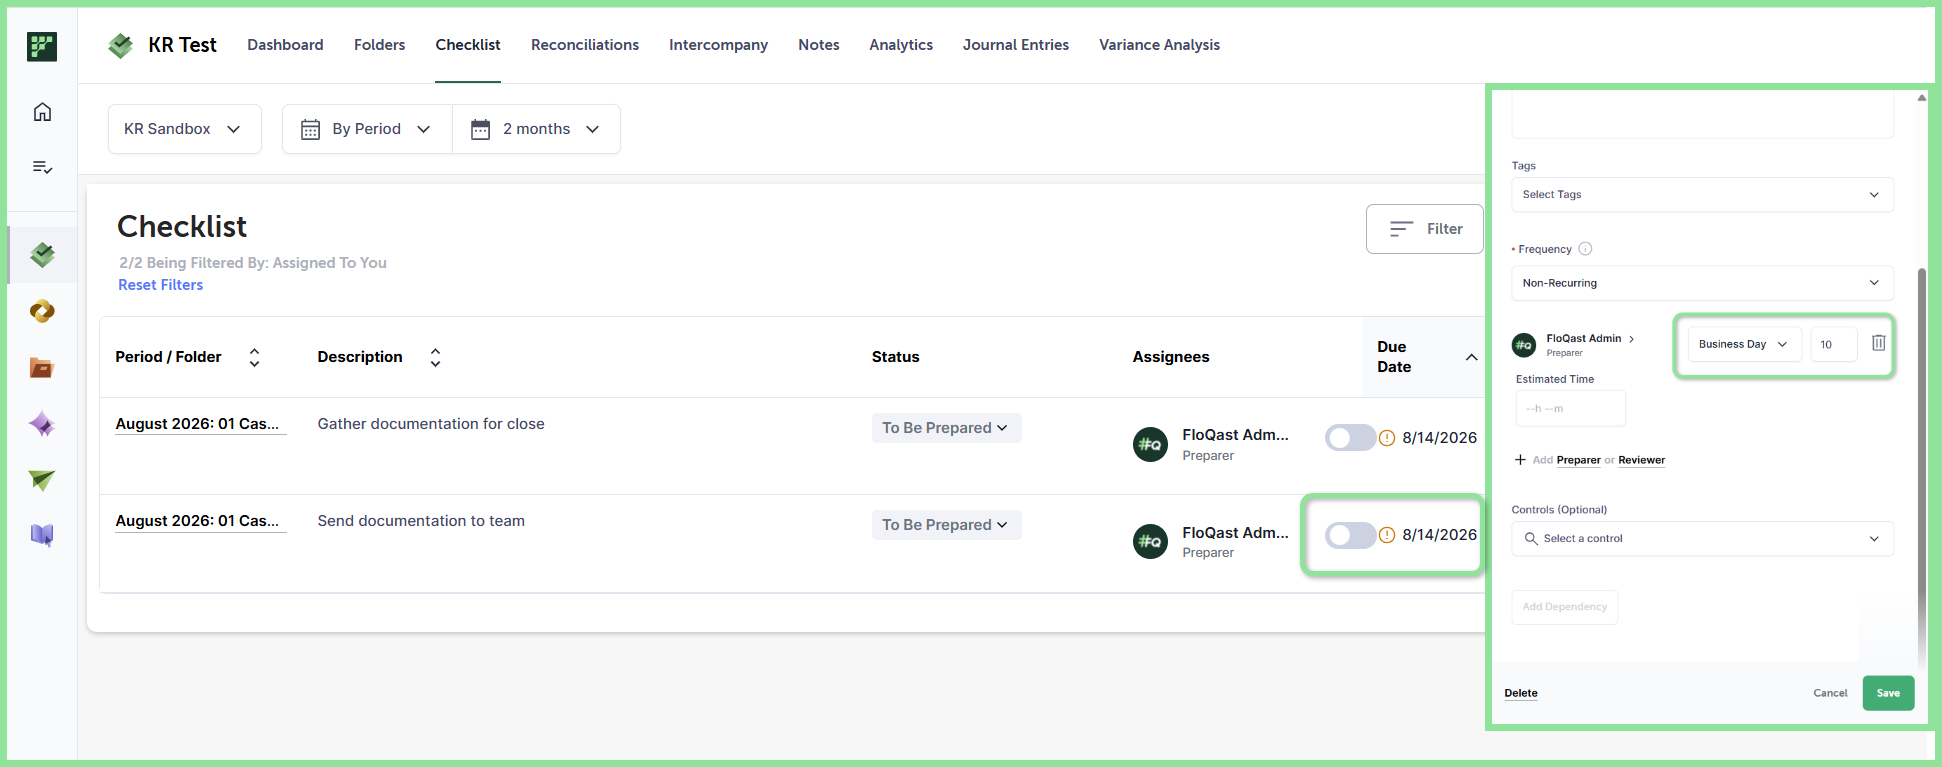Open August 2026 folder link for Send documentation
Screen dimensions: 1942x767
tap(199, 521)
